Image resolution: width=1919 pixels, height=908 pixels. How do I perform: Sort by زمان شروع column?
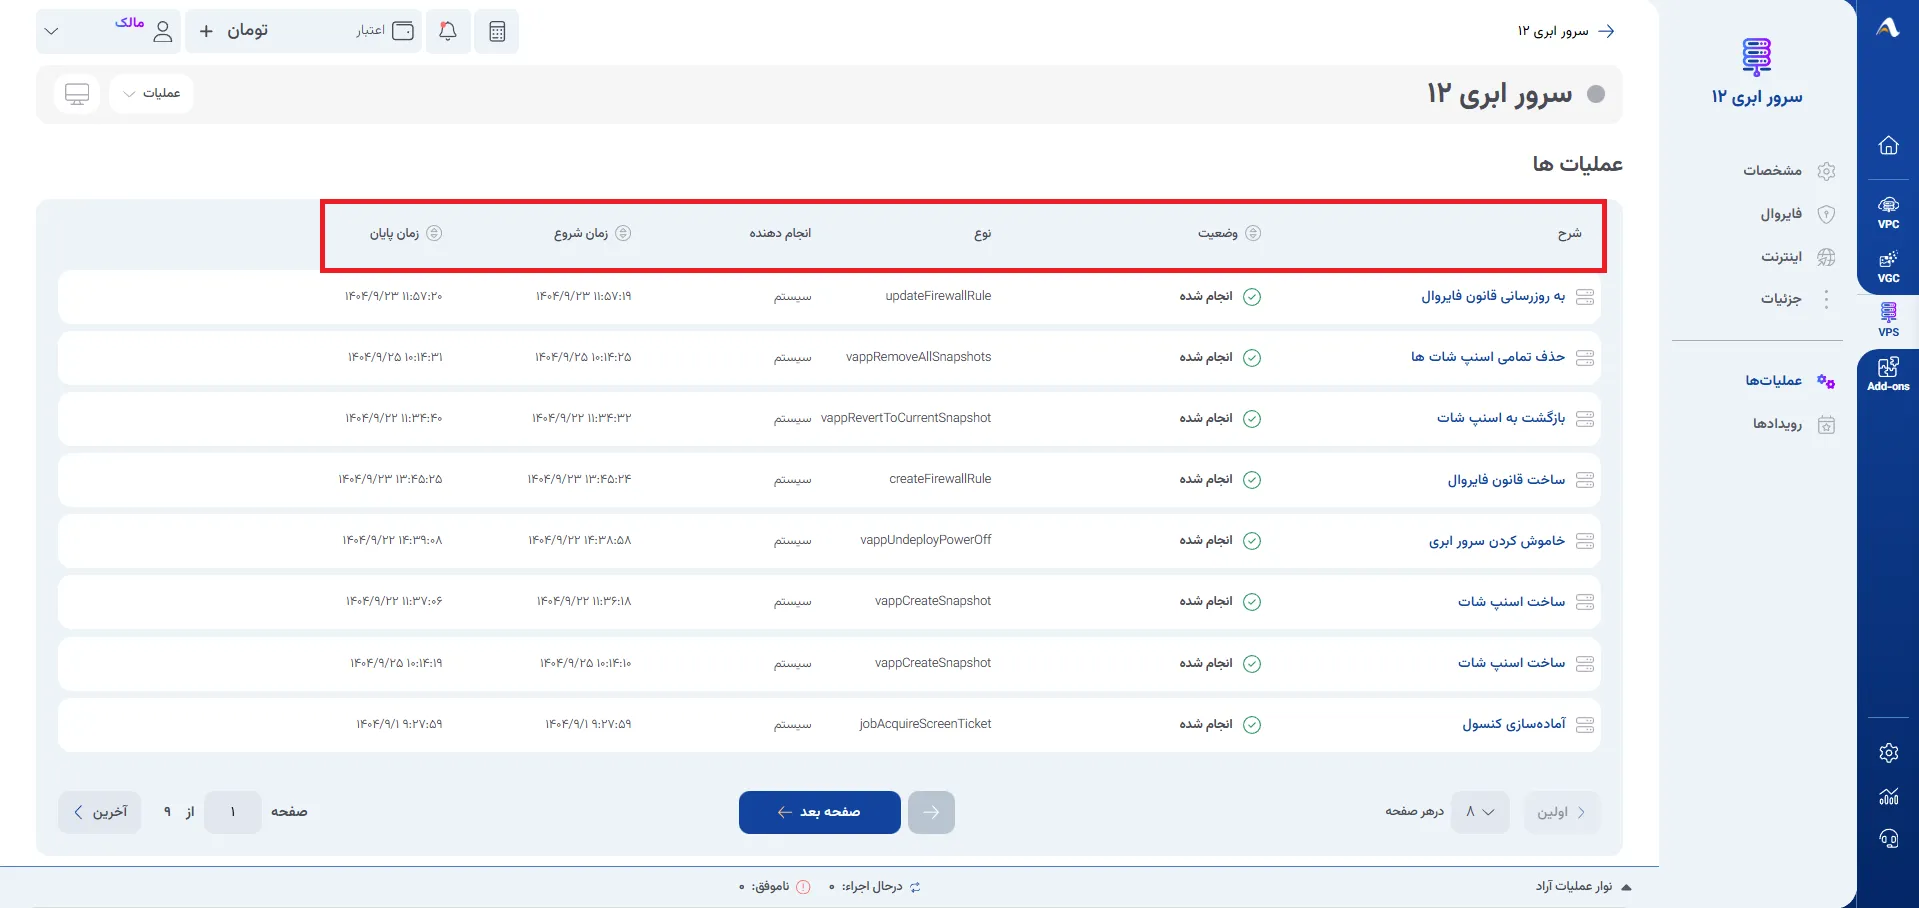(x=593, y=233)
